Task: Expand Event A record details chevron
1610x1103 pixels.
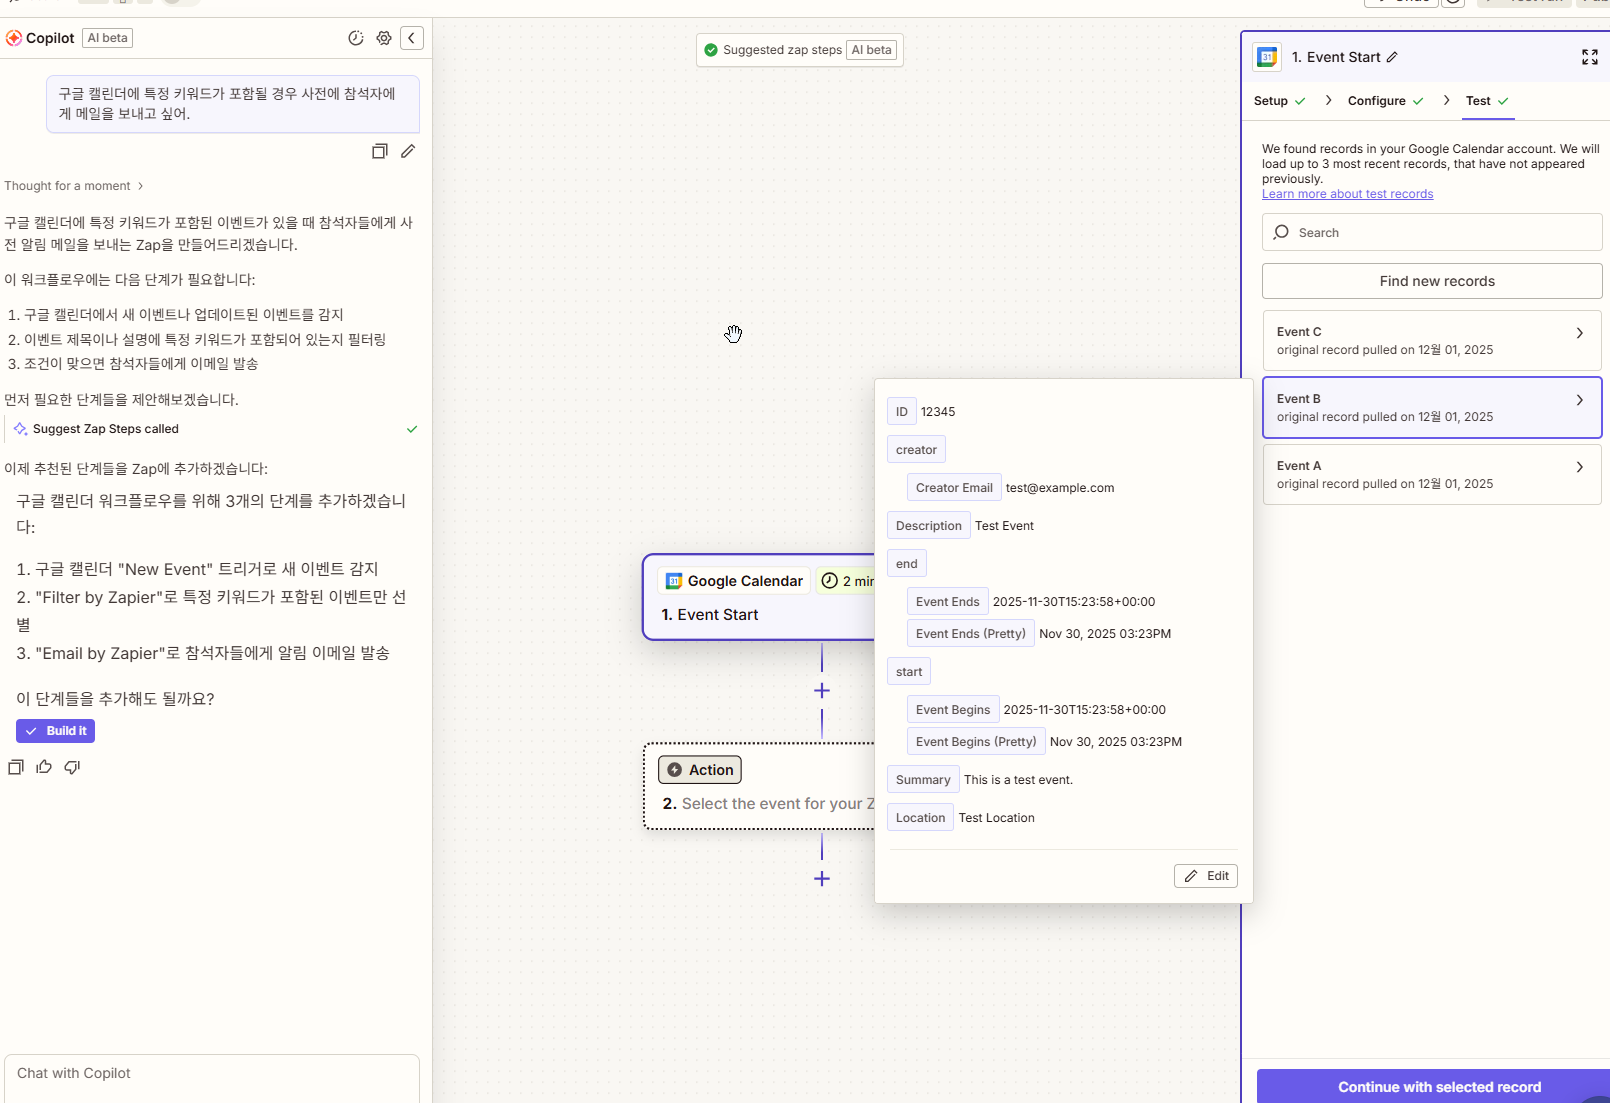Action: pyautogui.click(x=1580, y=467)
